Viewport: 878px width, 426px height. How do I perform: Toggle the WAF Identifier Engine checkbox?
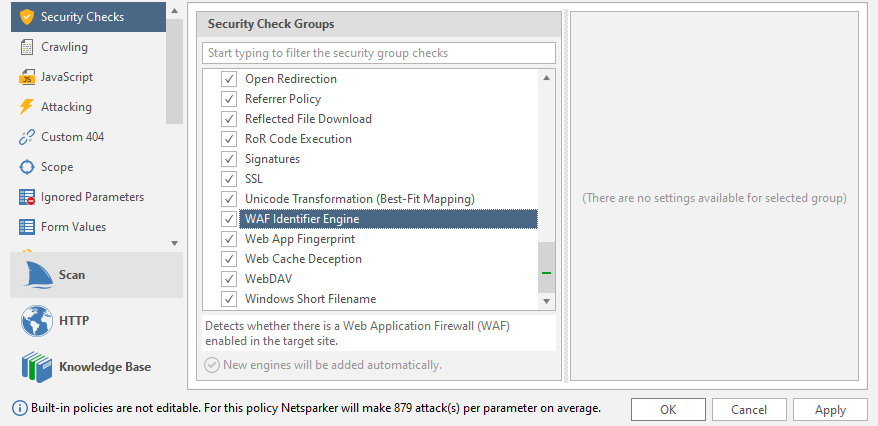click(x=228, y=219)
